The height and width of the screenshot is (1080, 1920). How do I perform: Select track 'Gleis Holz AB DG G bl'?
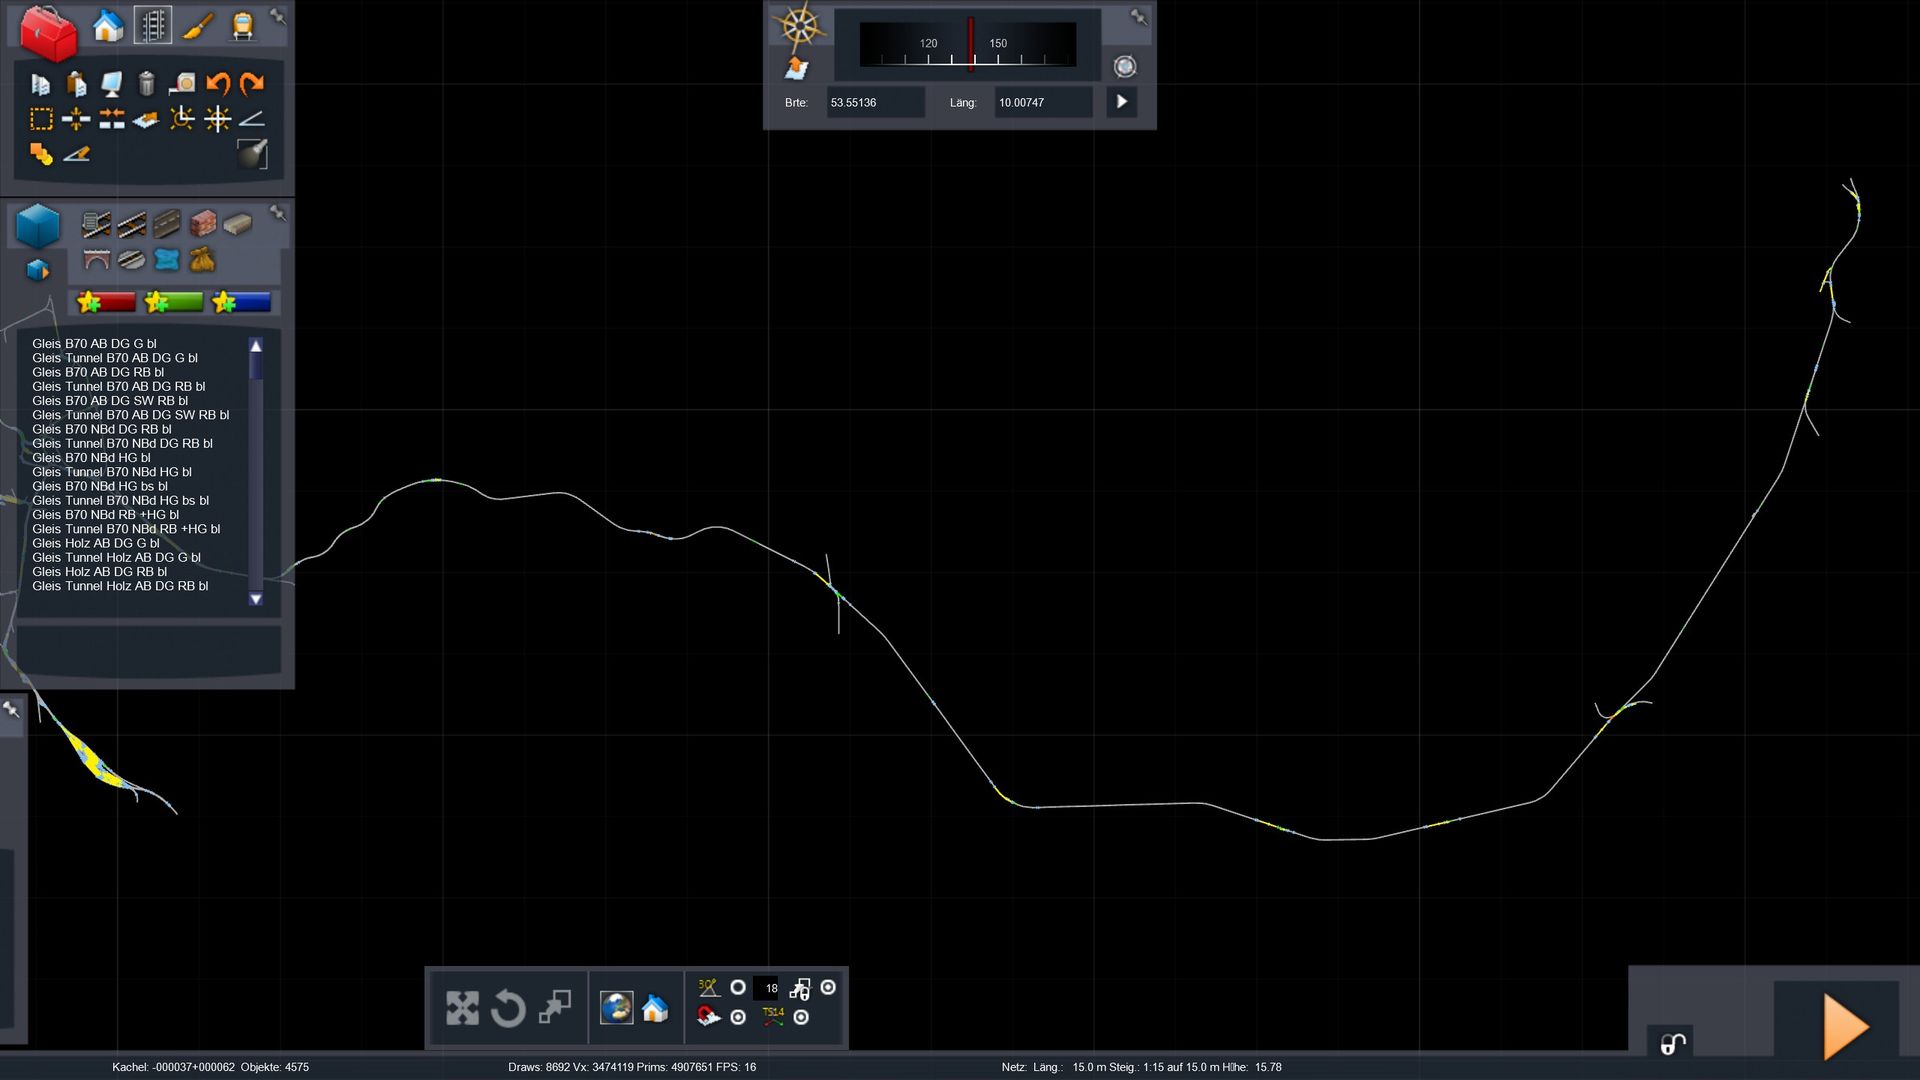[x=96, y=543]
